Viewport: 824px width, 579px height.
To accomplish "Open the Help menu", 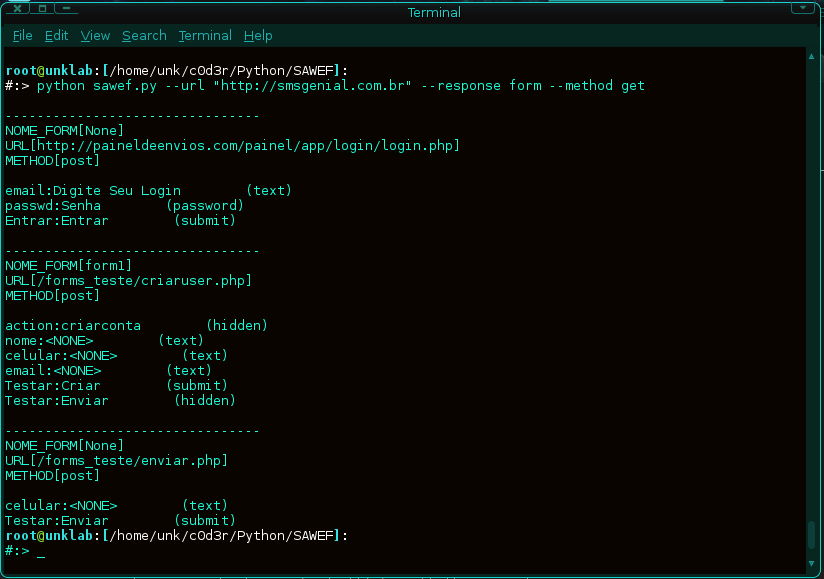I will click(x=258, y=36).
